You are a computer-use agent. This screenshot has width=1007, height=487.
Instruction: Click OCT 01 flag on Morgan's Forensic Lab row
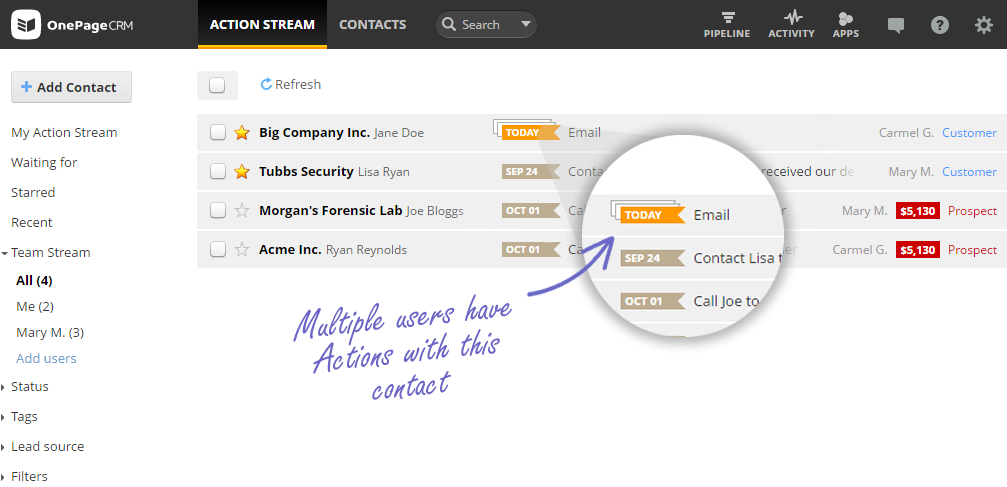[531, 211]
